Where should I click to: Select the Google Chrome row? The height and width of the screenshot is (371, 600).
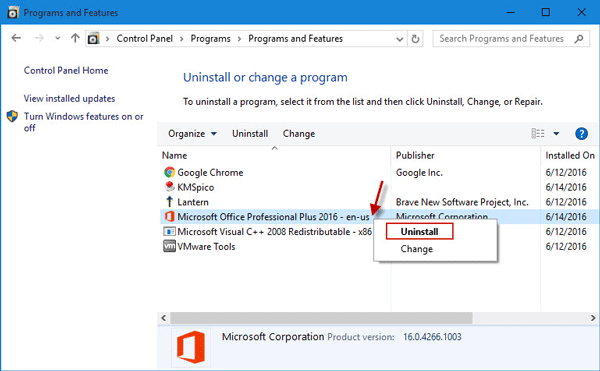[379, 172]
